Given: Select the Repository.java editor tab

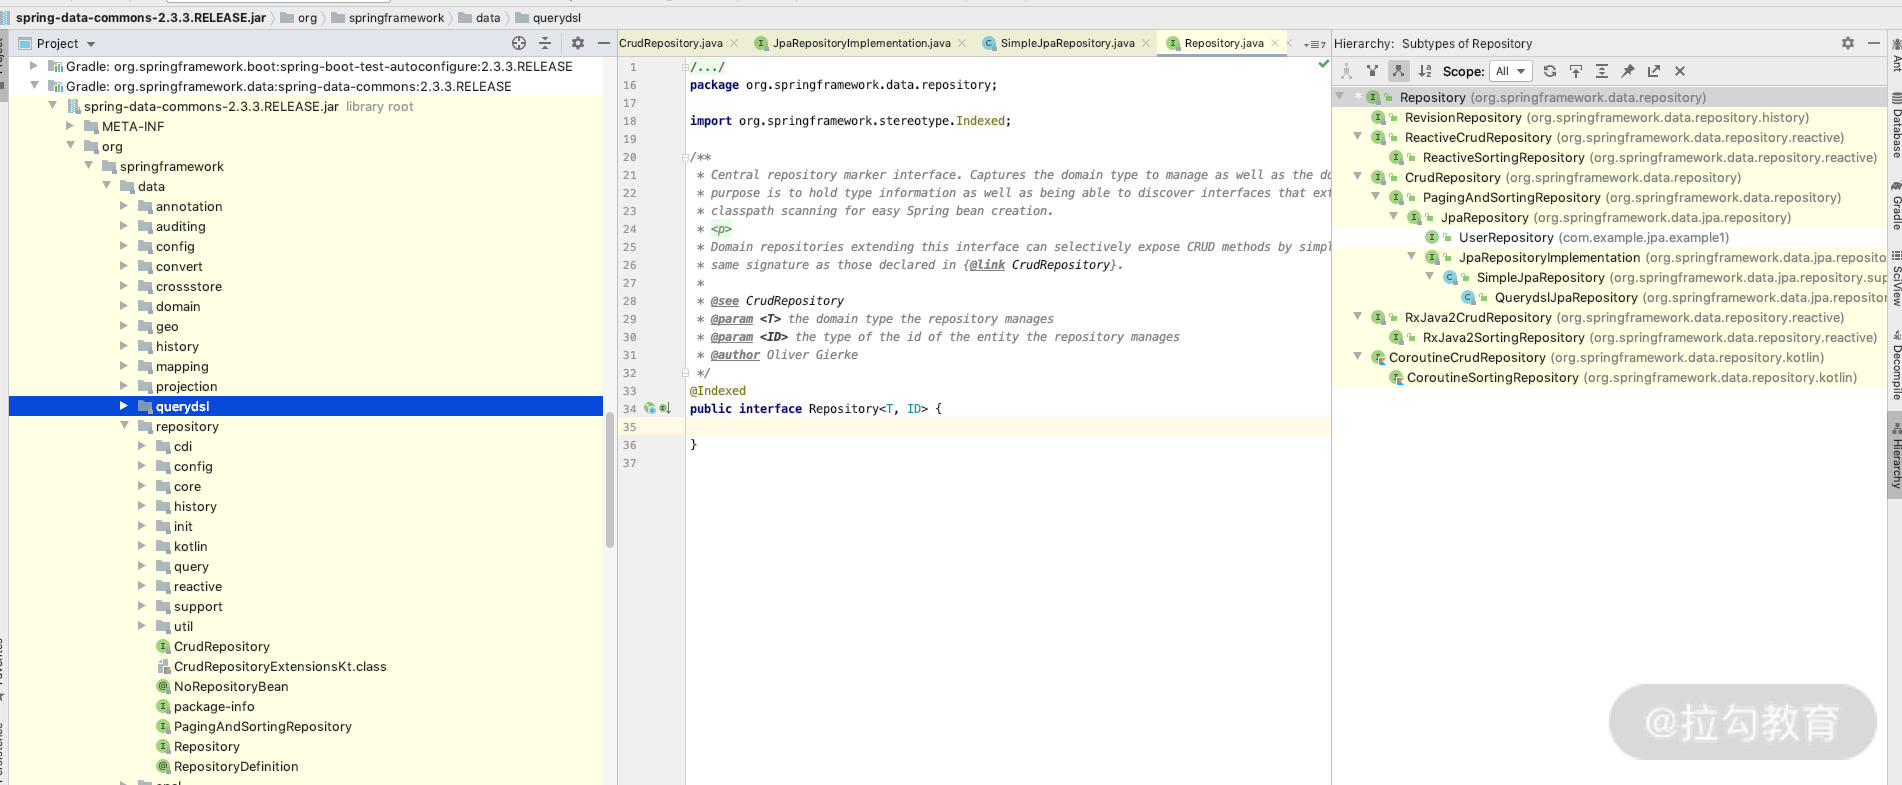Looking at the screenshot, I should (1224, 43).
